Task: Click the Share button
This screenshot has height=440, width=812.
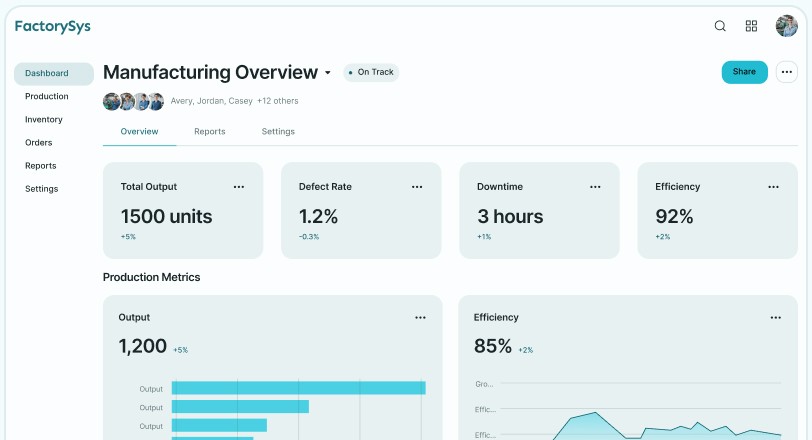Action: (744, 72)
